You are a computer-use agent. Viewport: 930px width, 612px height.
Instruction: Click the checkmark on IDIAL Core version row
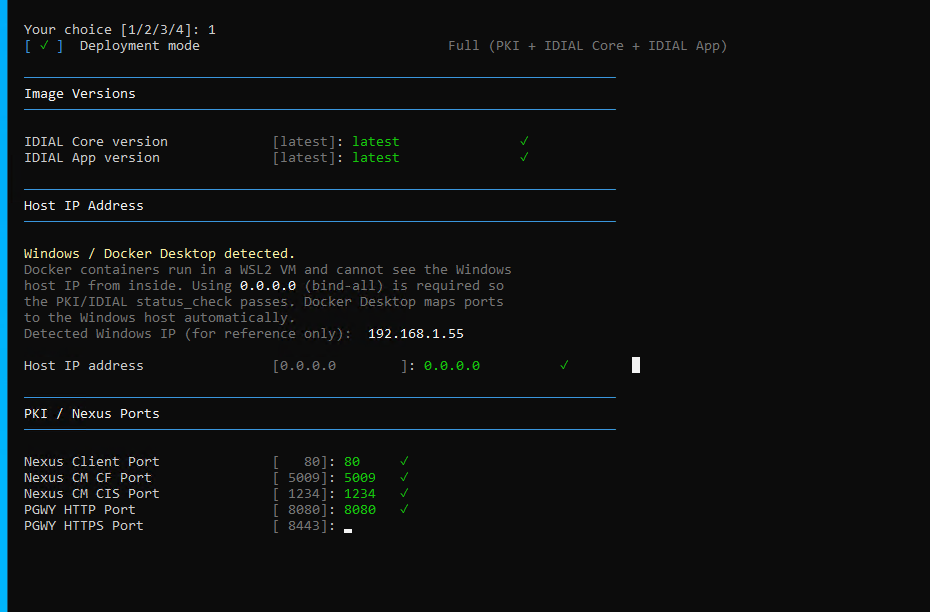pyautogui.click(x=524, y=141)
